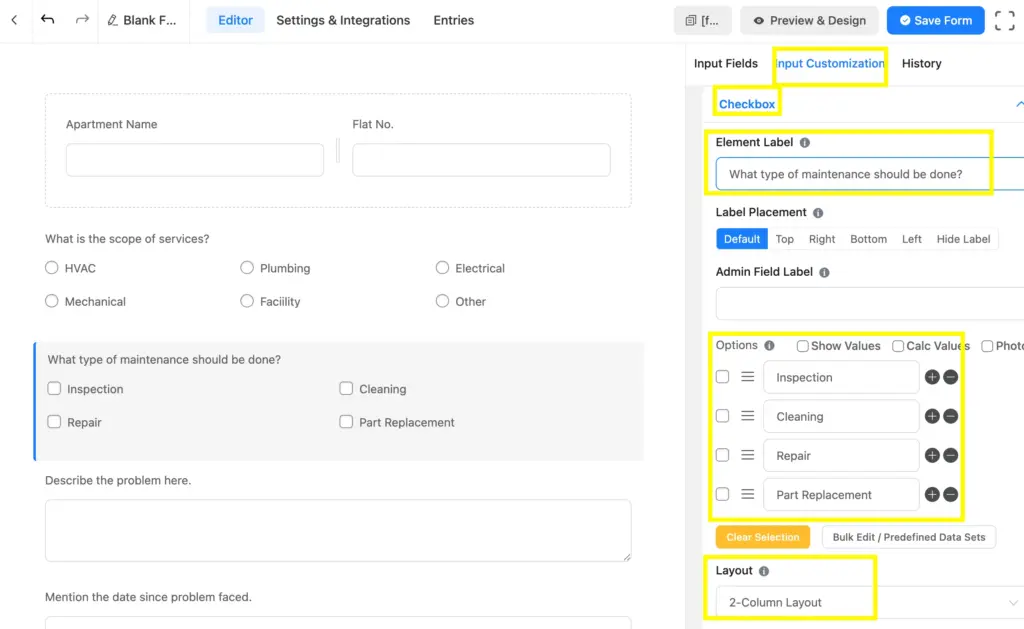This screenshot has width=1024, height=629.
Task: Enter fullscreen using the expand icon
Action: click(1004, 20)
